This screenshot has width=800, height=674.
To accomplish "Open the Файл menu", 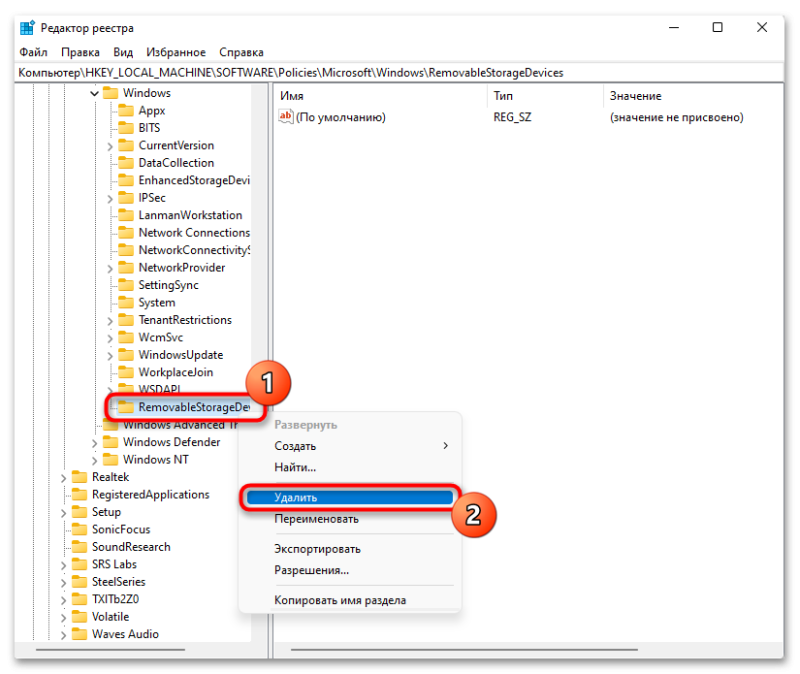I will point(33,52).
